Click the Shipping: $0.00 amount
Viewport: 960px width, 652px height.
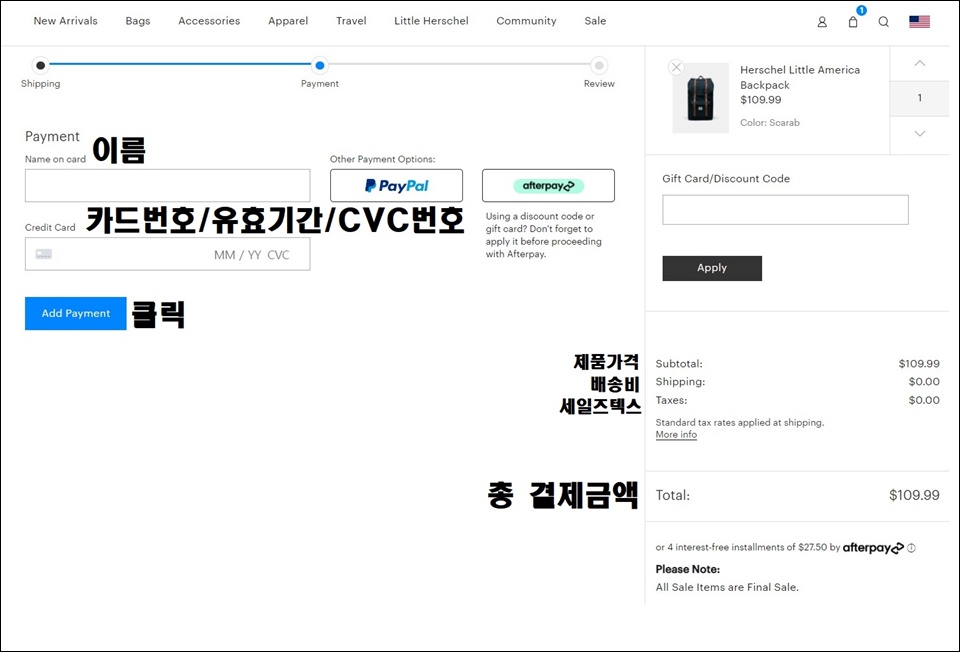pos(924,382)
